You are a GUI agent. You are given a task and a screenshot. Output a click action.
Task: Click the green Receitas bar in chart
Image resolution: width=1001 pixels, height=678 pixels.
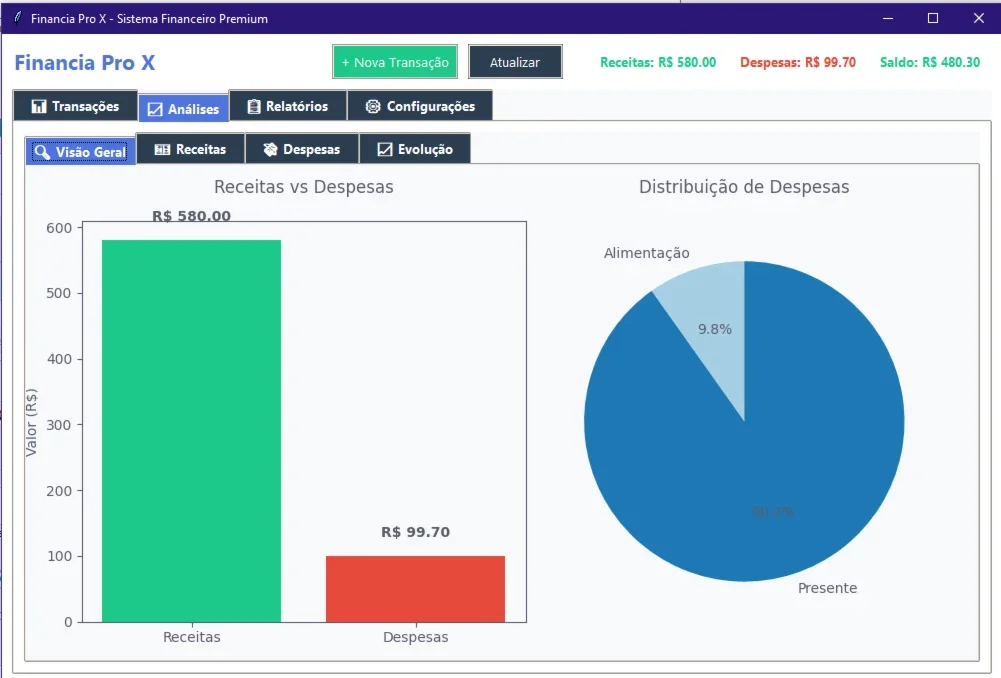tap(192, 431)
